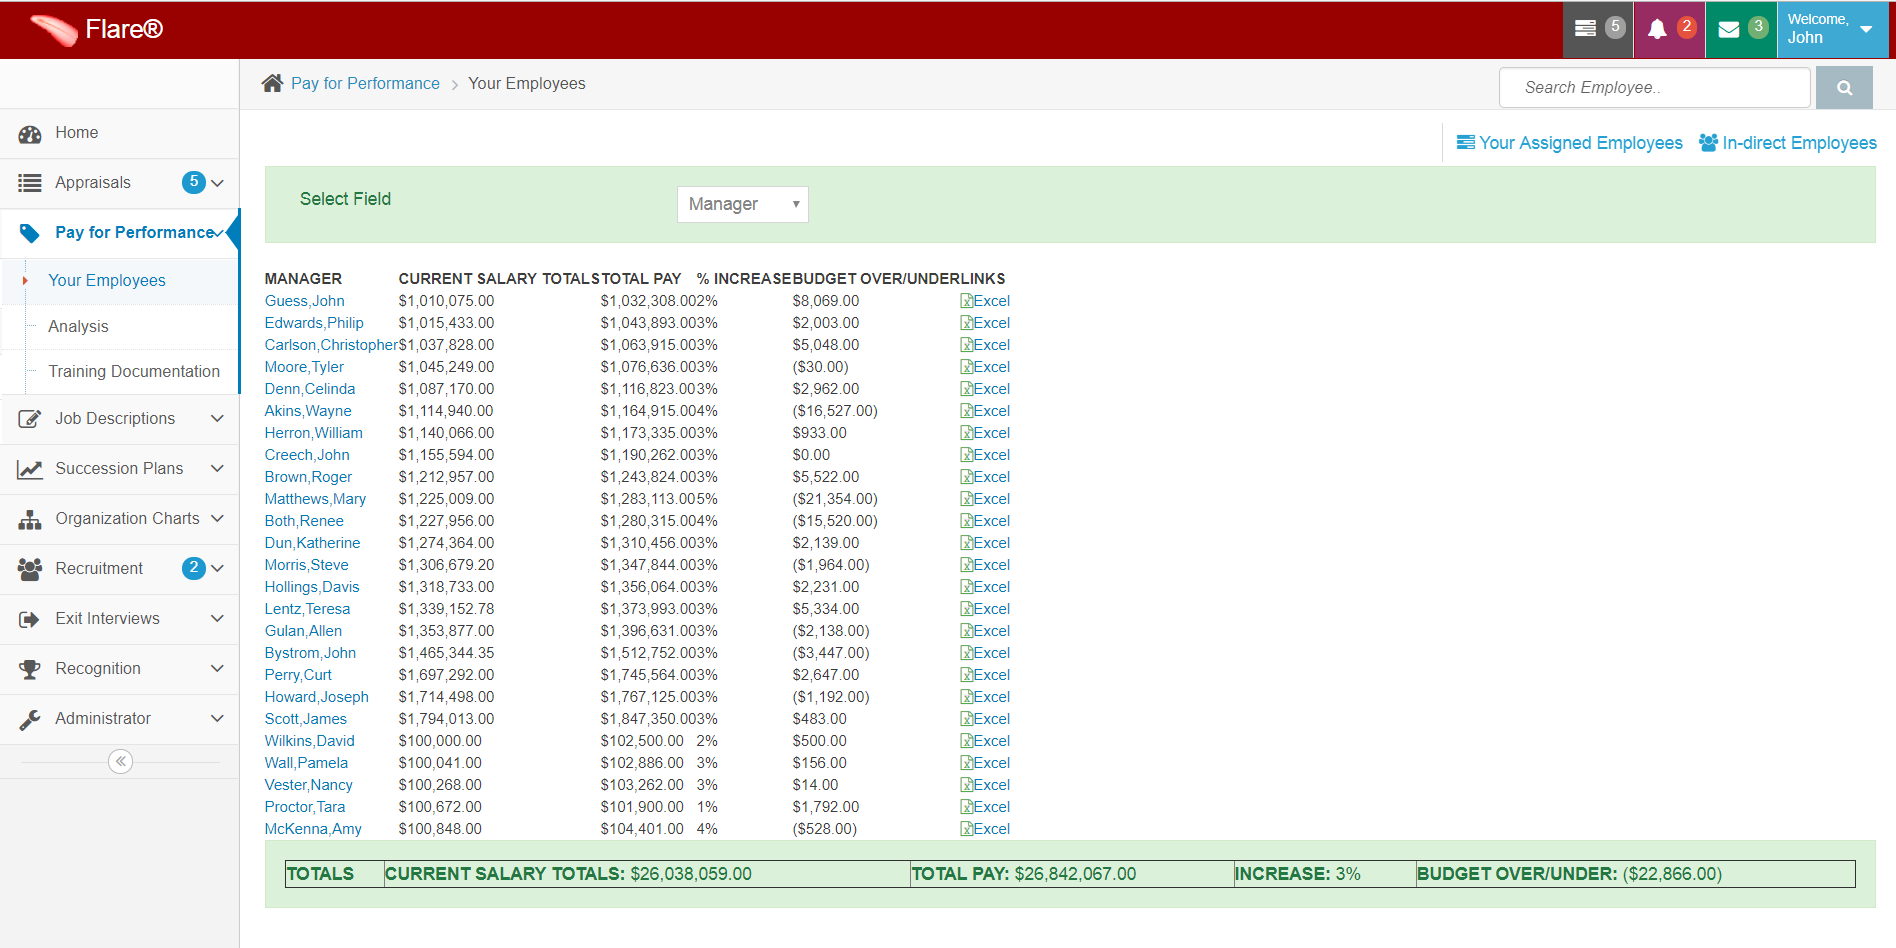1896x948 pixels.
Task: Open the Analysis submenu item
Action: coord(78,326)
